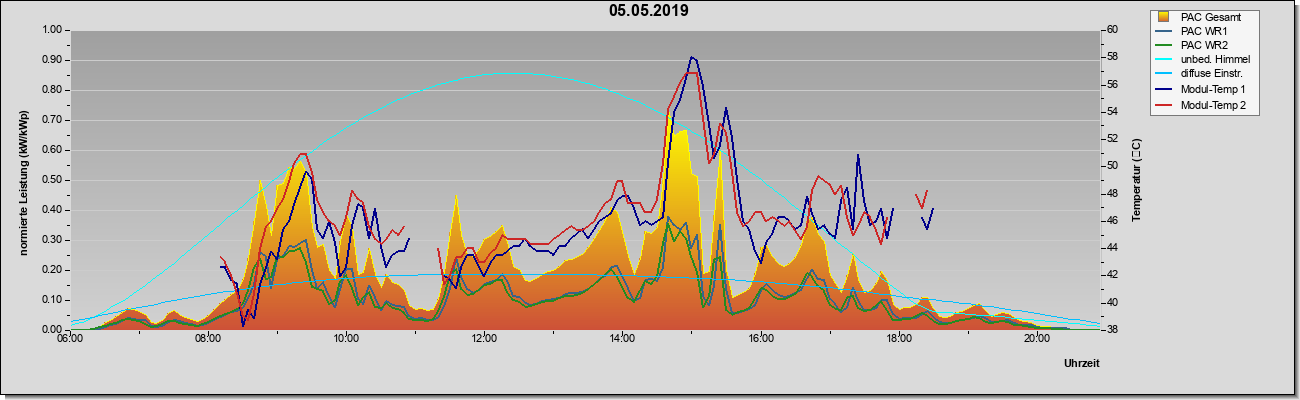Image resolution: width=1300 pixels, height=400 pixels.
Task: Click the cyan unbed. Himmel legend line
Action: coord(1164,61)
